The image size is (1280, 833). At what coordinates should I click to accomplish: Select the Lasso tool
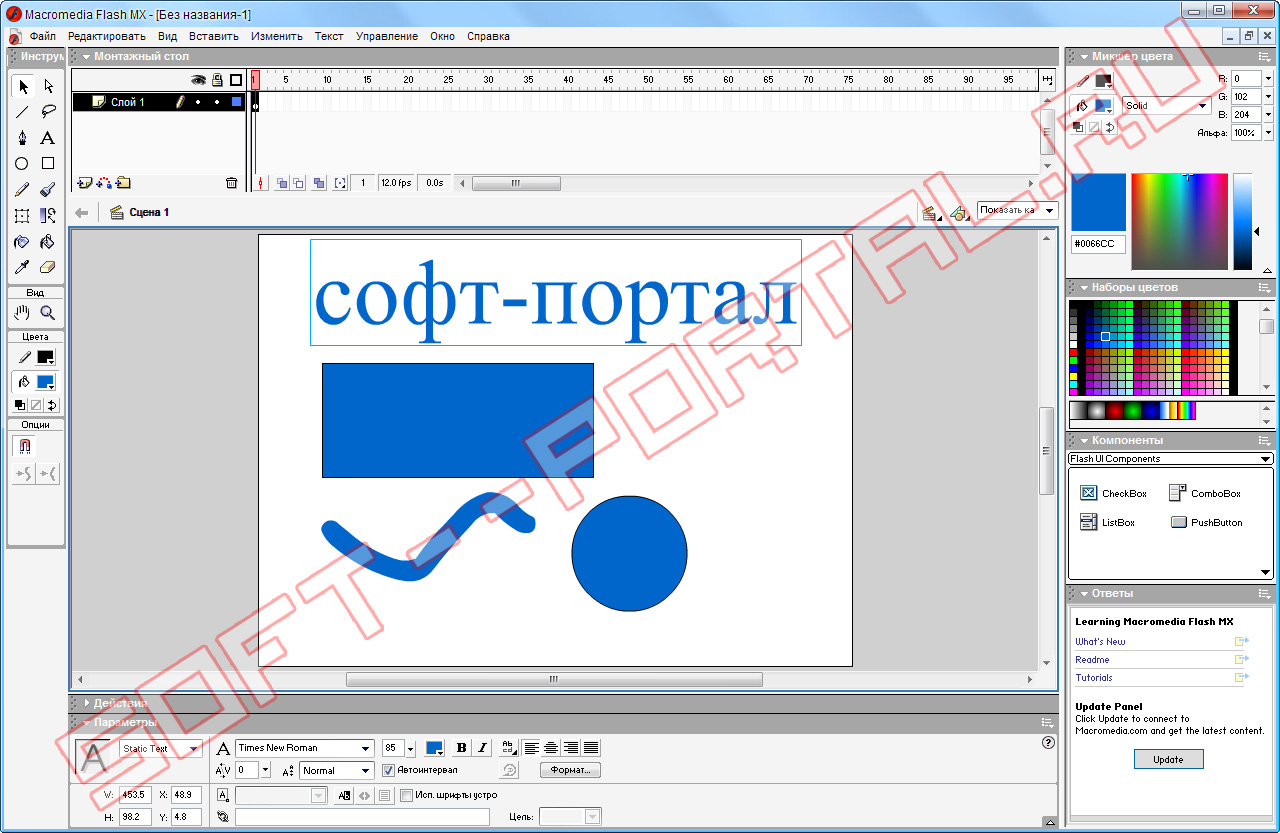[x=48, y=112]
